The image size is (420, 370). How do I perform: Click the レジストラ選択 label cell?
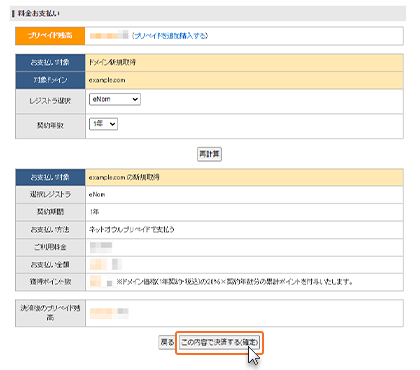[50, 101]
